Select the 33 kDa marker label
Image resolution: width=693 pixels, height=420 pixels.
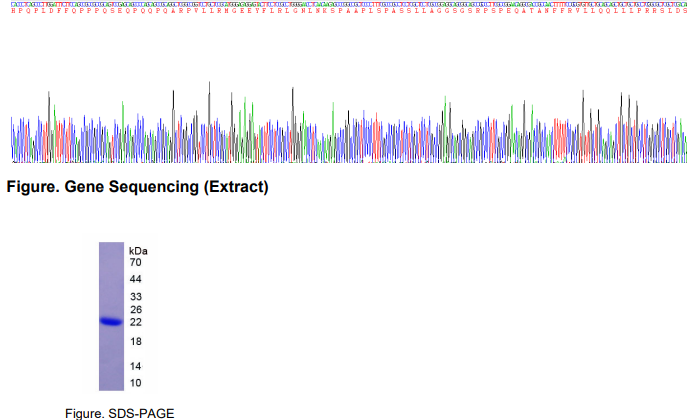click(135, 297)
